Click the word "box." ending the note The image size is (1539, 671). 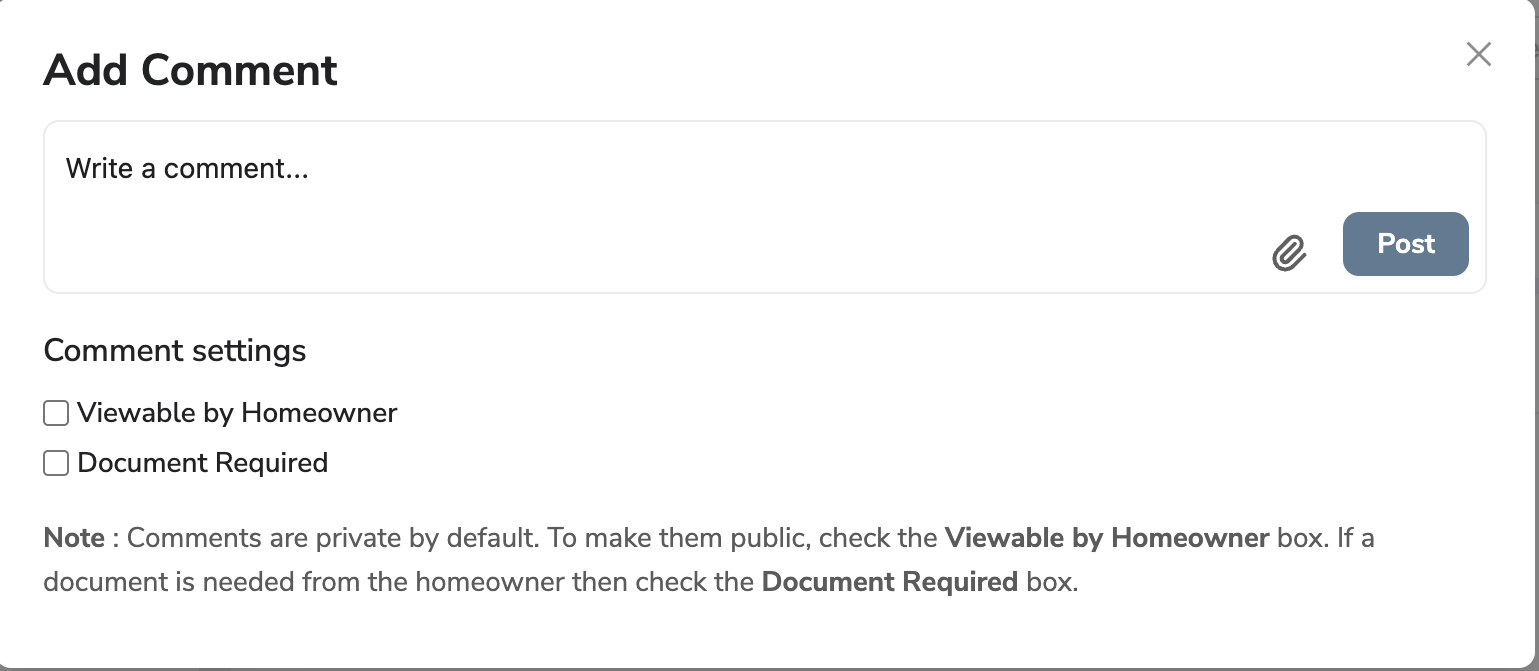1052,582
